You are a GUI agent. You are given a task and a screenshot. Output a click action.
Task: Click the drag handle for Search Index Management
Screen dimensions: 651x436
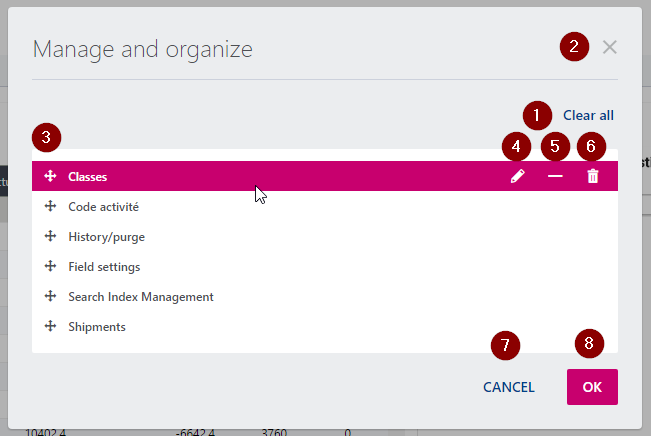pyautogui.click(x=50, y=297)
